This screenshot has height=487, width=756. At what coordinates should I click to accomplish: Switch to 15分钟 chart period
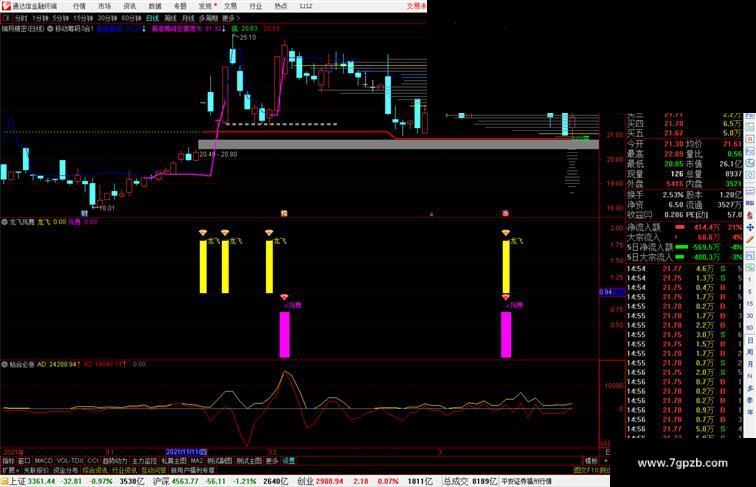83,18
